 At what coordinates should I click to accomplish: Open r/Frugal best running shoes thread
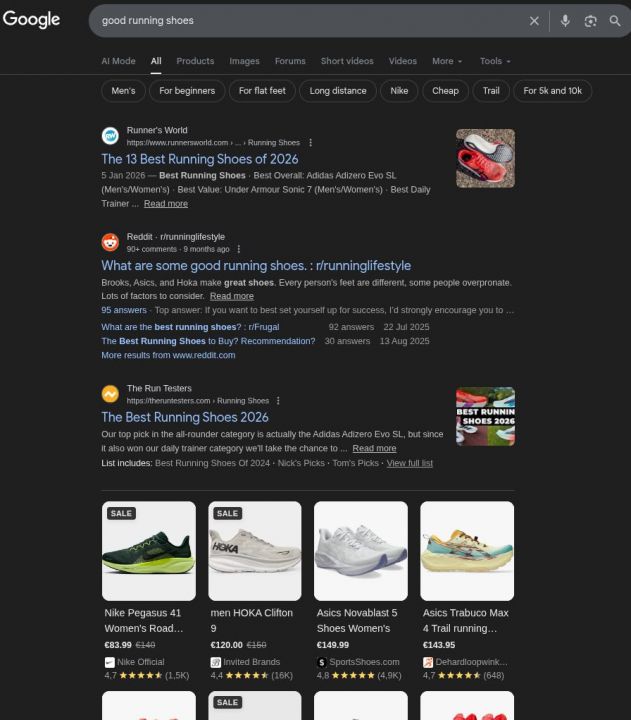tap(190, 327)
